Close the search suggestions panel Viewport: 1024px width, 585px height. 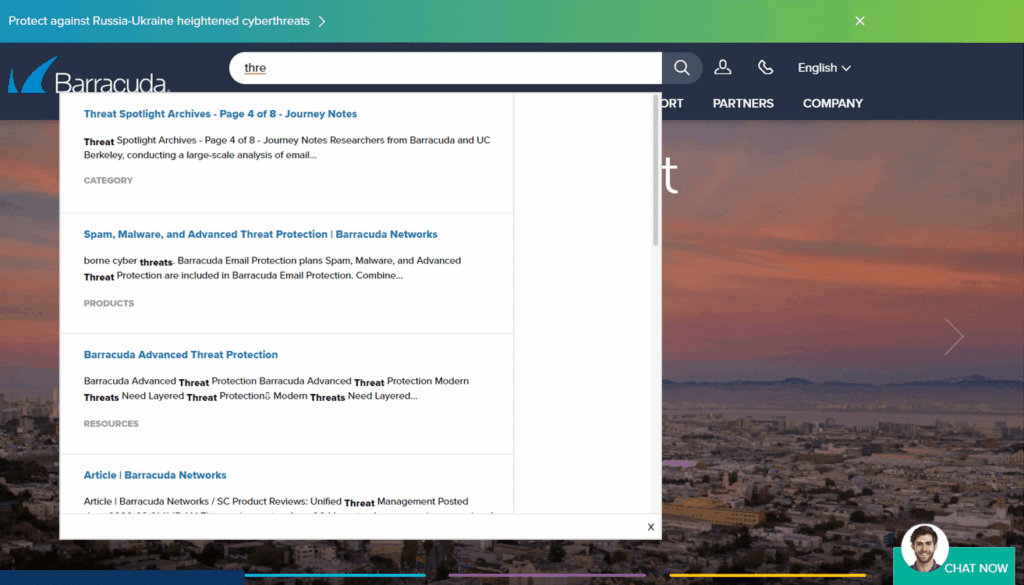pos(650,526)
